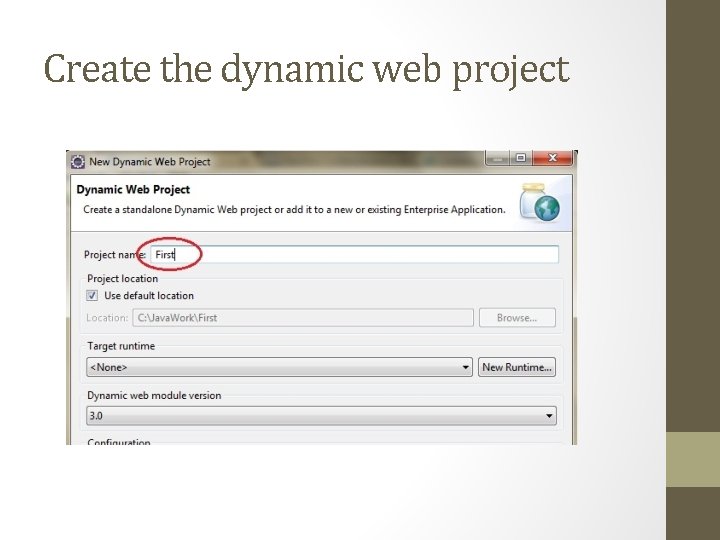Click the 'Project location' group label
This screenshot has height=540, width=720.
tap(123, 279)
